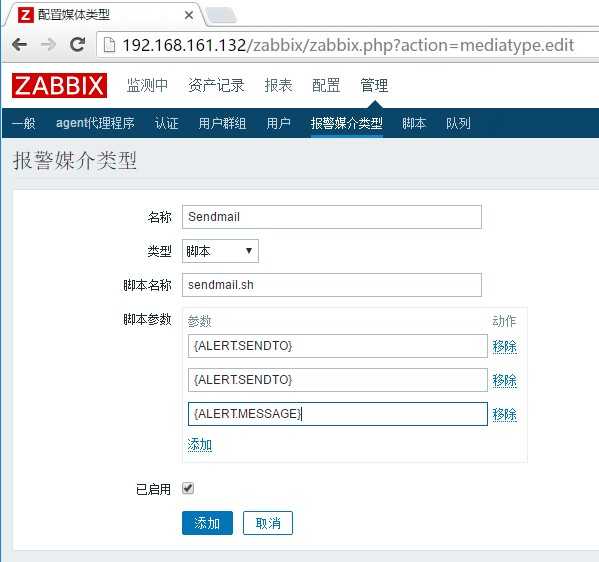Screen dimensions: 599x562
Task: Open the 资产记录 menu
Action: pos(216,85)
